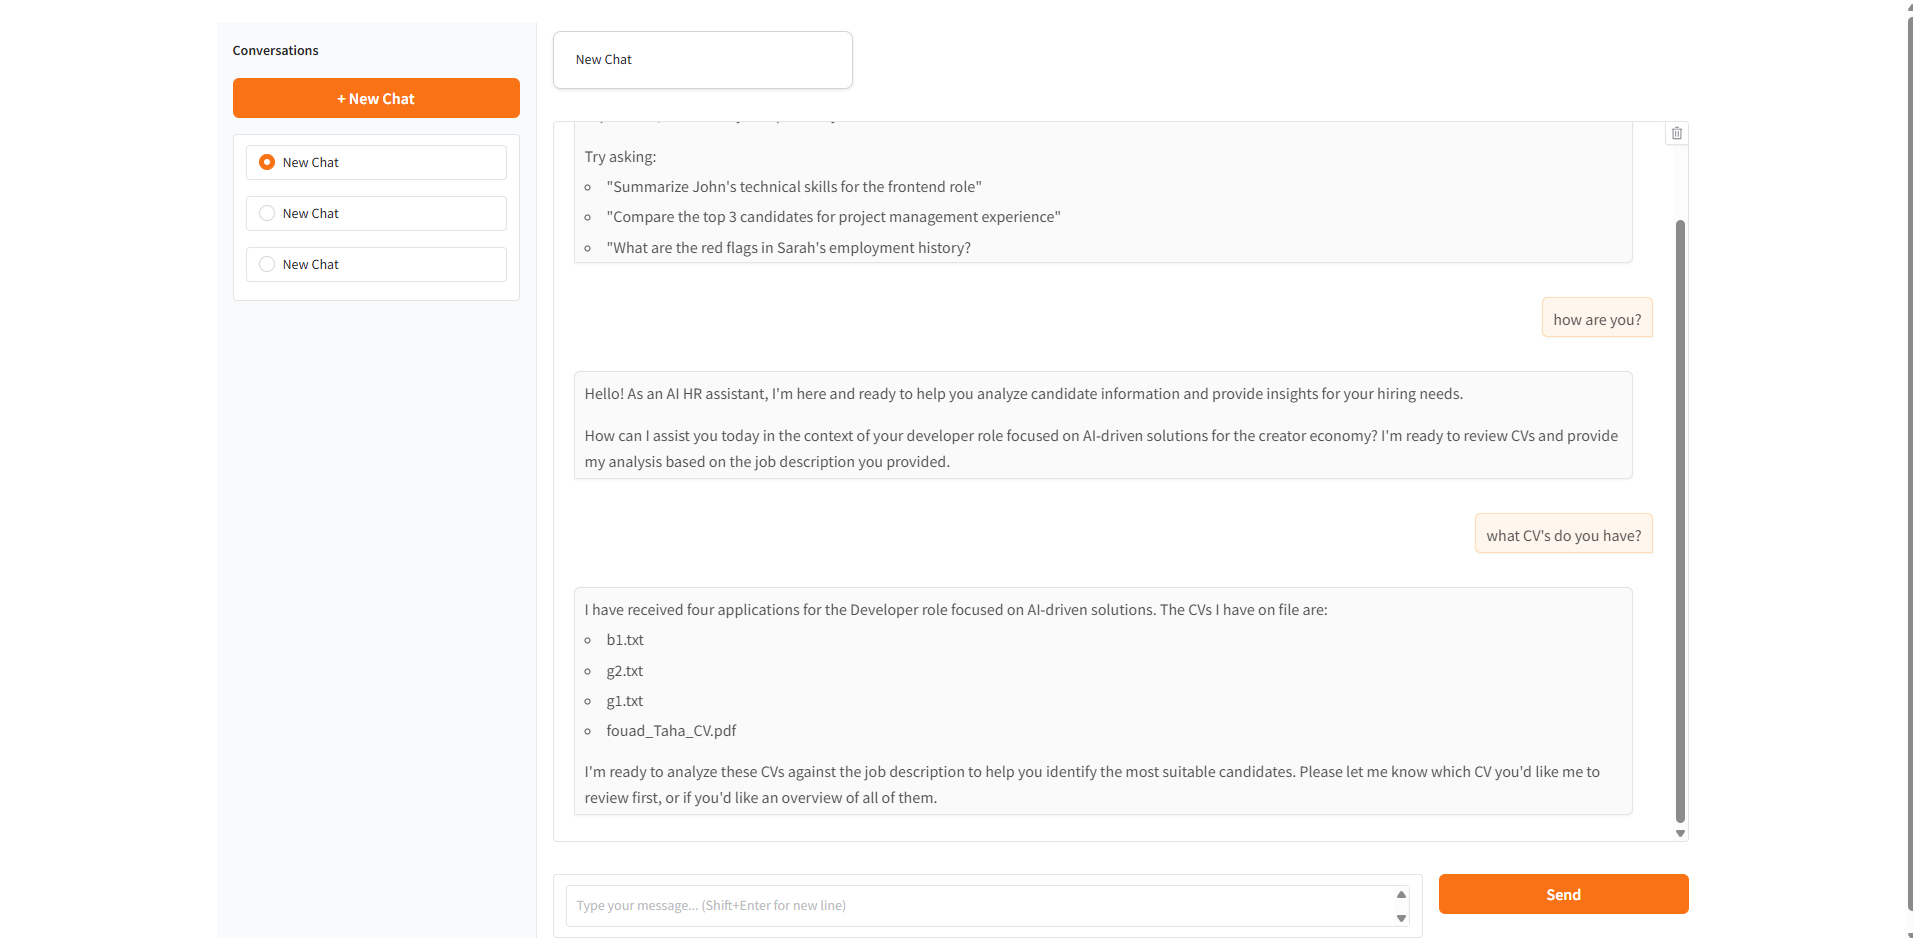
Task: Click the Conversations panel header
Action: point(275,50)
